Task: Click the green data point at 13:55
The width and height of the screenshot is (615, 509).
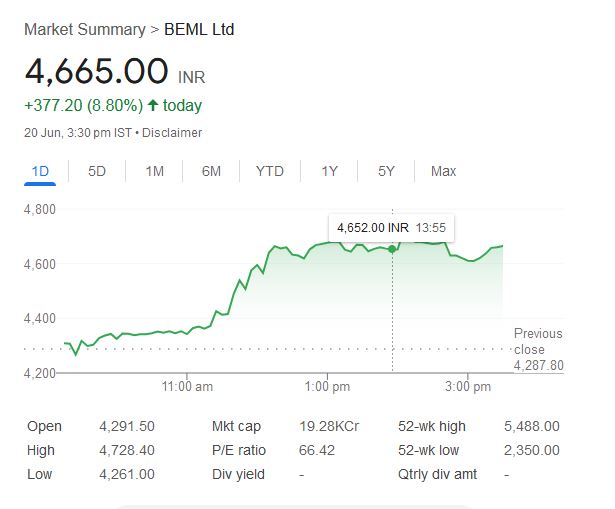Action: [392, 249]
